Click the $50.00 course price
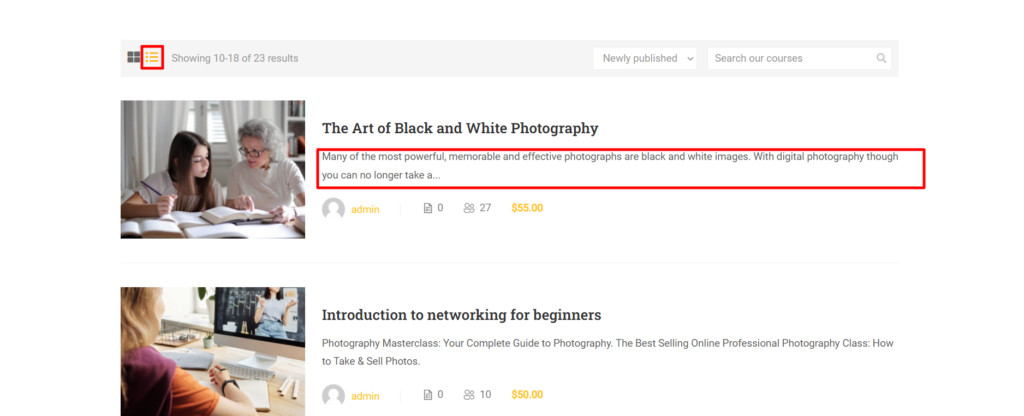Viewport: 1024px width, 416px height. [x=527, y=395]
